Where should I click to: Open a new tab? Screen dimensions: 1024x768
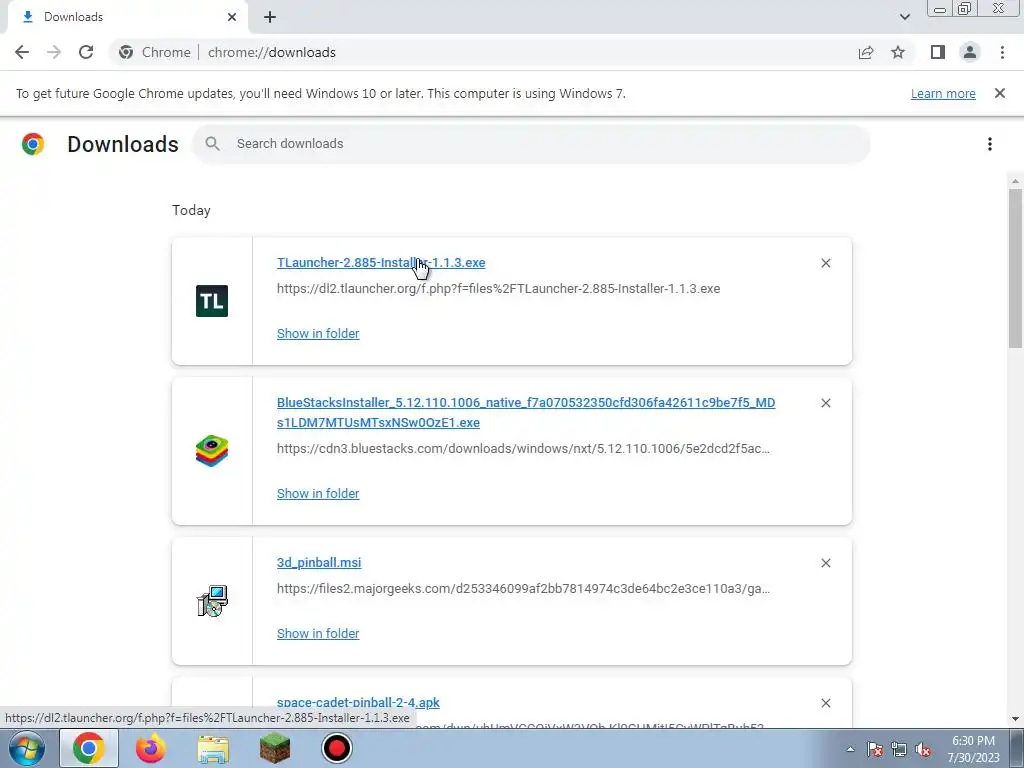click(270, 17)
